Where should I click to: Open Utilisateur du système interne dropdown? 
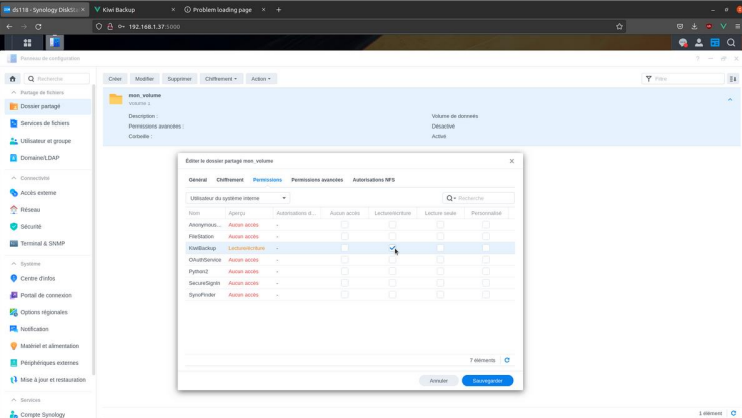tap(238, 198)
